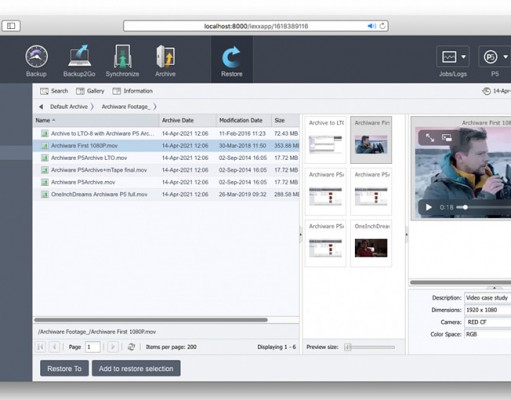This screenshot has height=400, width=511.
Task: Collapse the metadata panel up arrow
Action: coord(494,287)
